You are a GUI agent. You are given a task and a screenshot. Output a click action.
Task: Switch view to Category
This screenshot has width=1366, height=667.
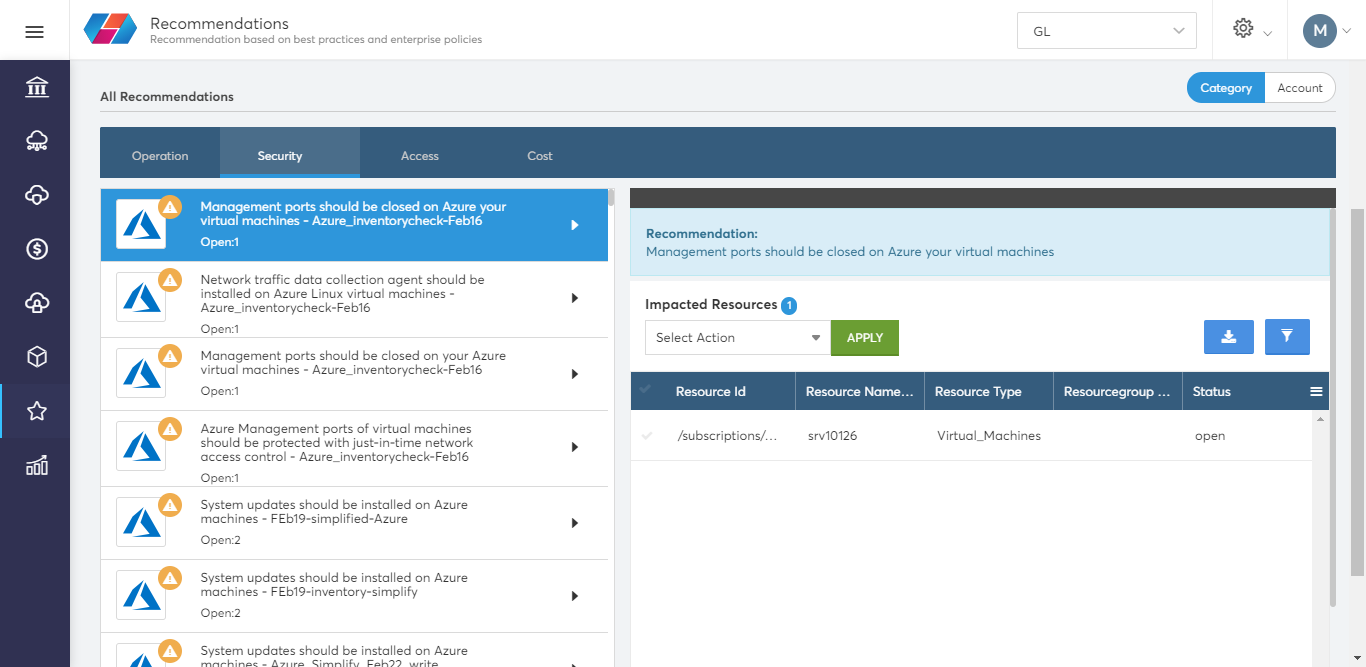[x=1226, y=88]
